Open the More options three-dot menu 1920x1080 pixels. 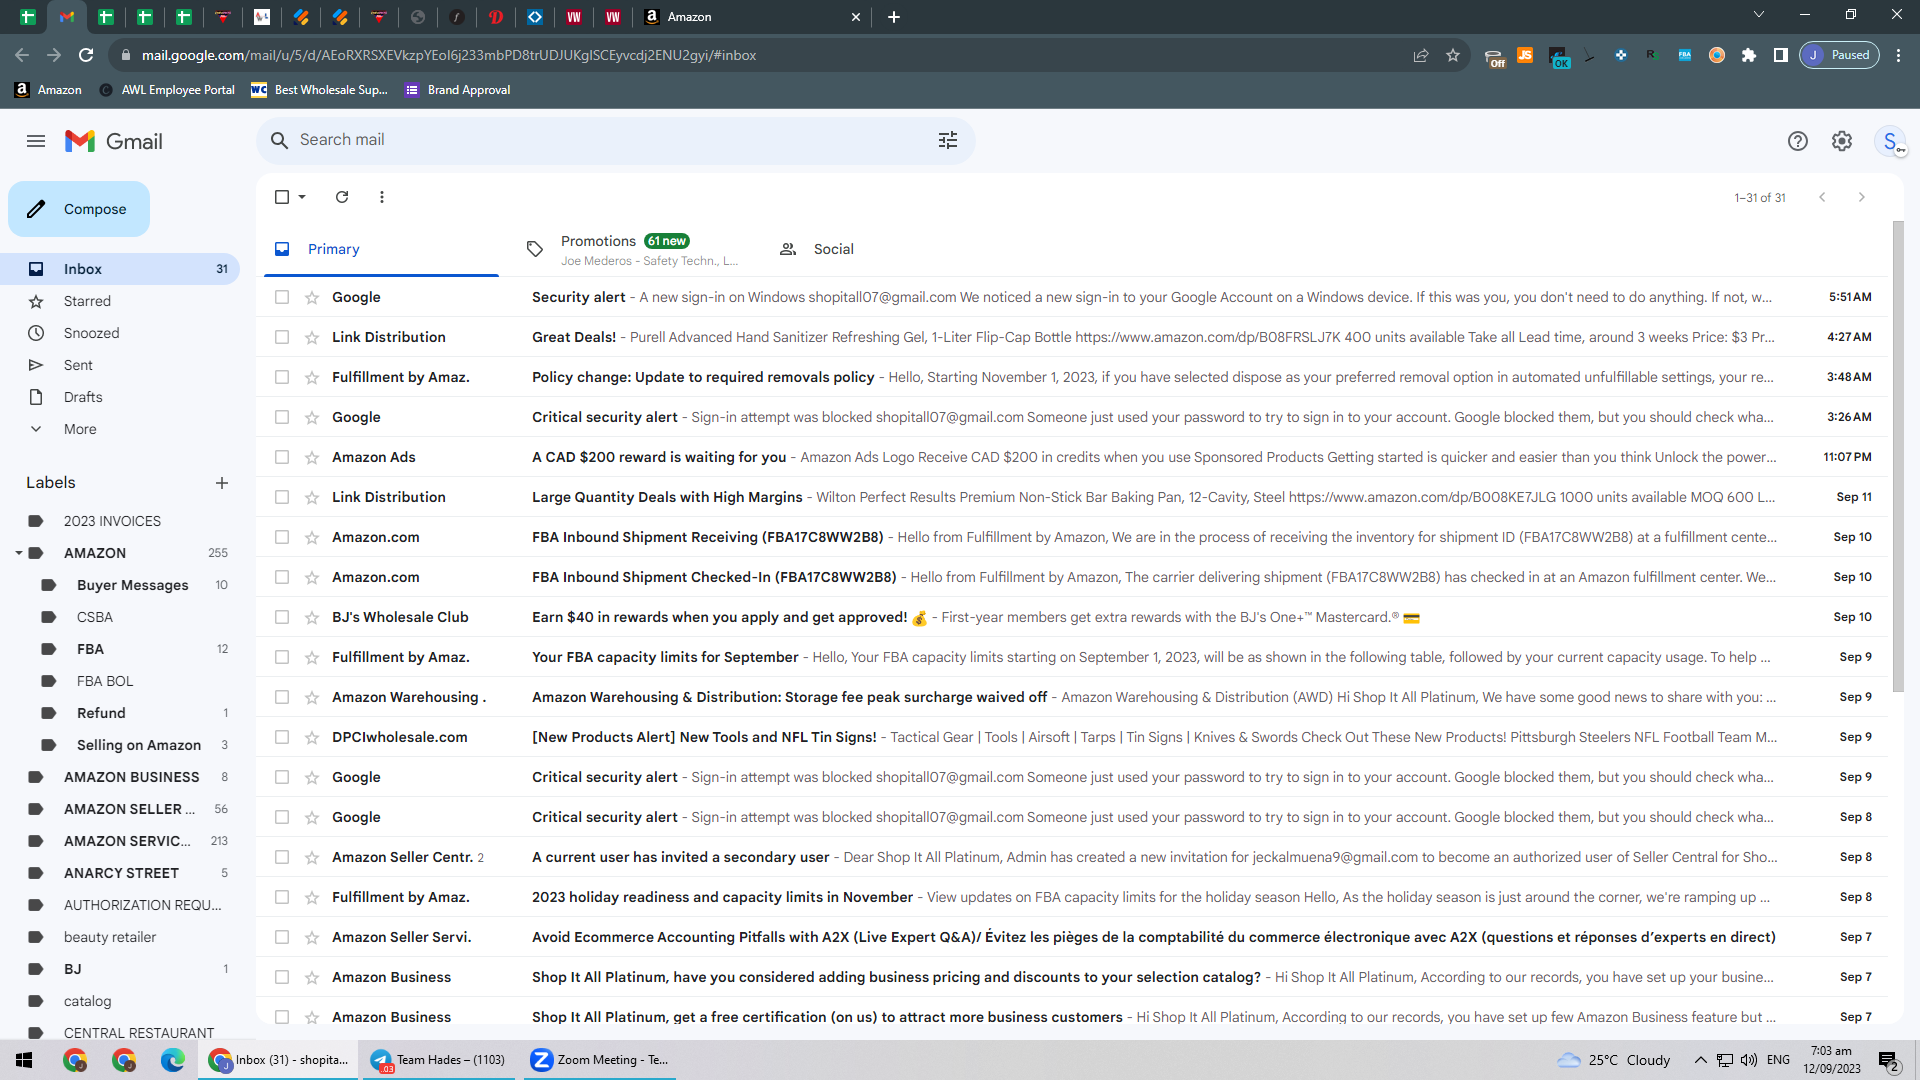pos(382,197)
